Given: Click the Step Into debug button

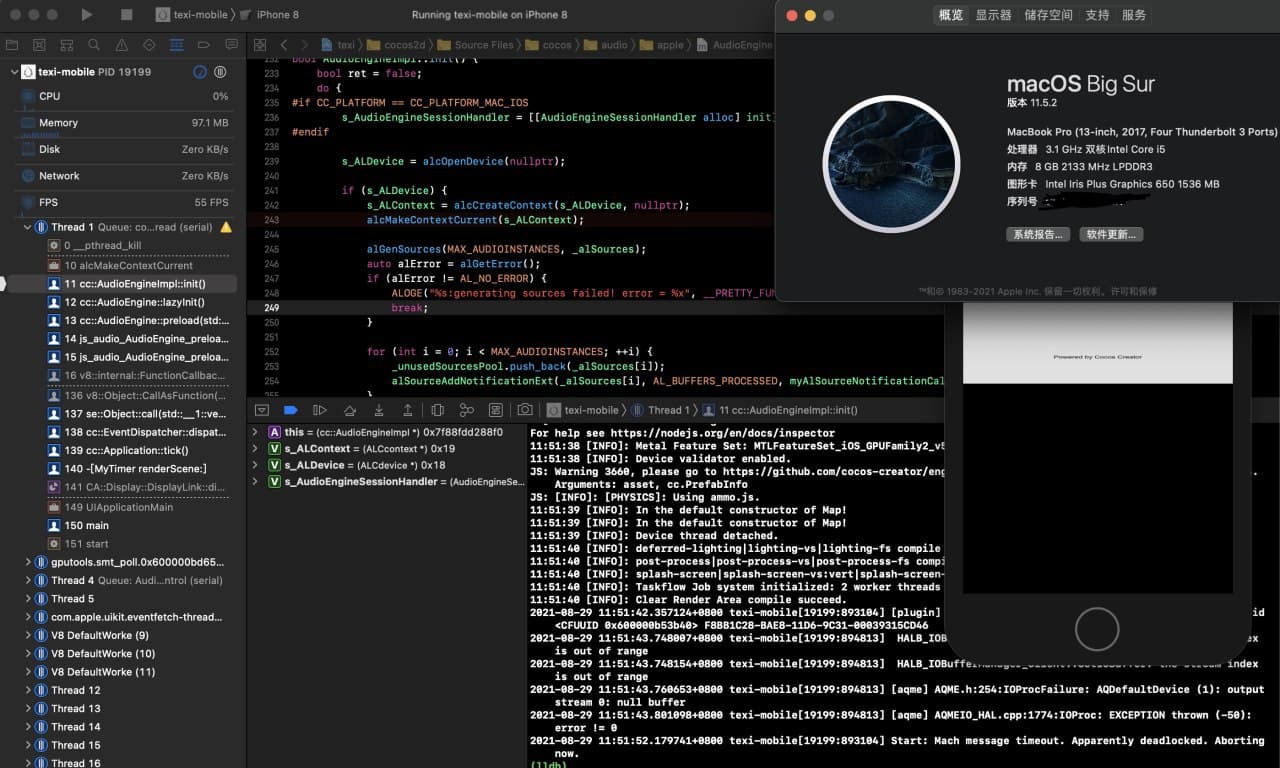Looking at the screenshot, I should coord(379,410).
